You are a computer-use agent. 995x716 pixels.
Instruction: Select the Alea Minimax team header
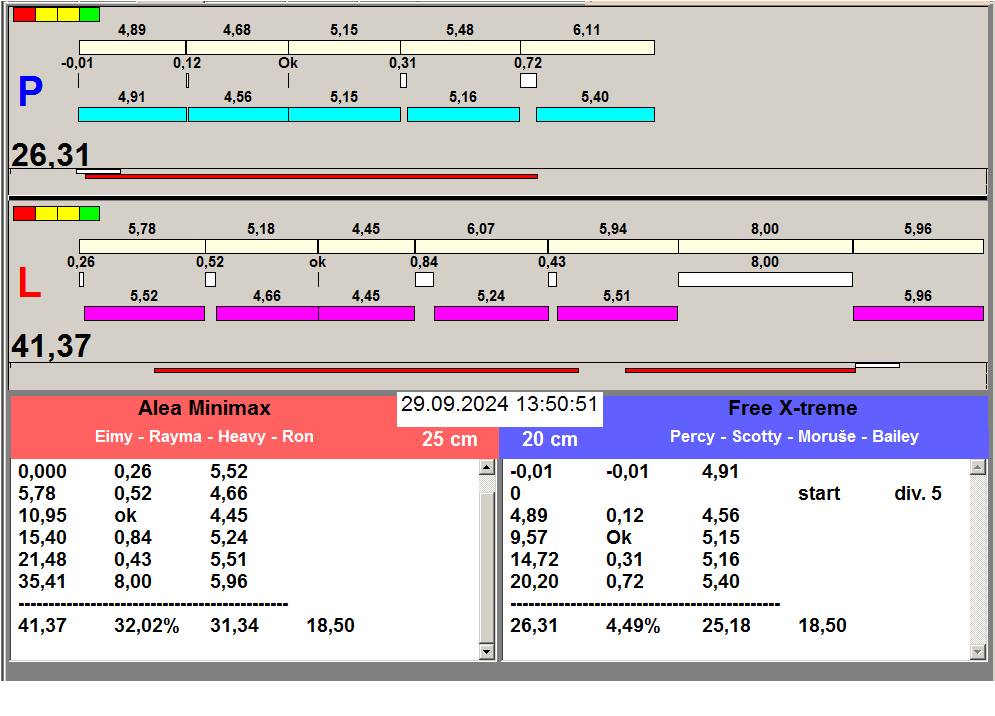204,408
